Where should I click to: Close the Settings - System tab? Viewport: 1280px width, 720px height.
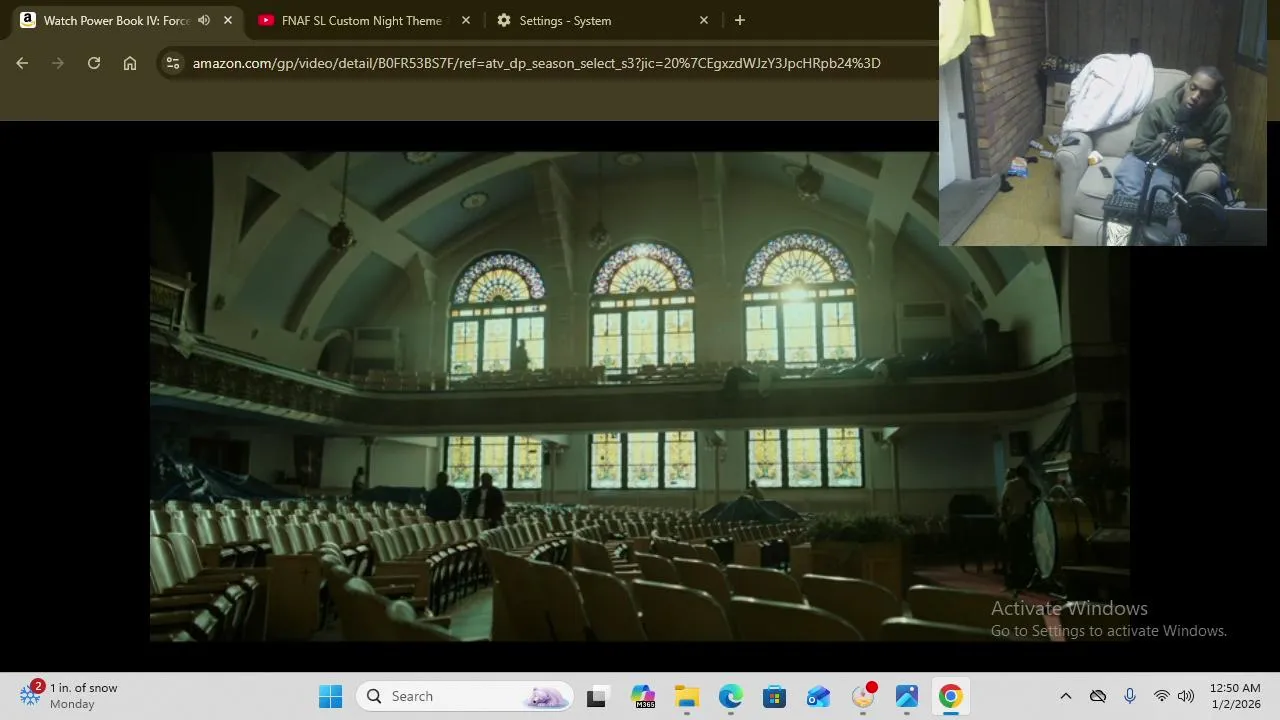pyautogui.click(x=704, y=20)
